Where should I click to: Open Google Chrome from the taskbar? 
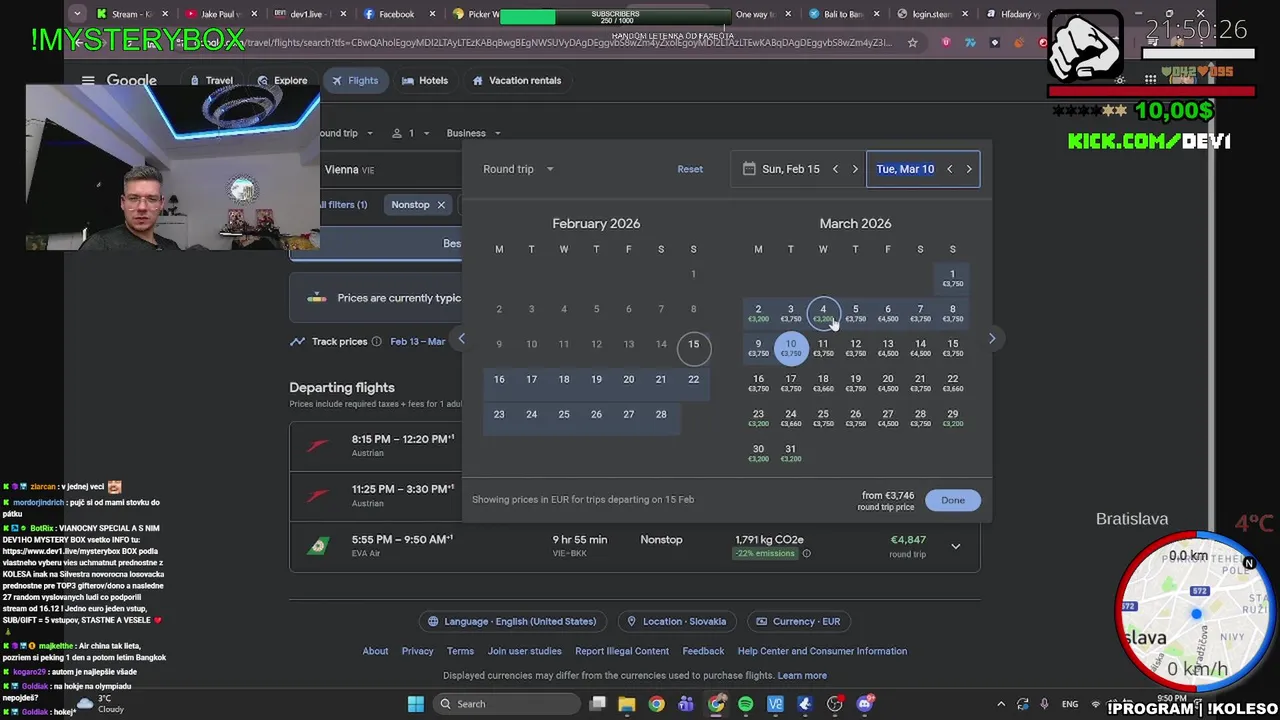(x=656, y=704)
